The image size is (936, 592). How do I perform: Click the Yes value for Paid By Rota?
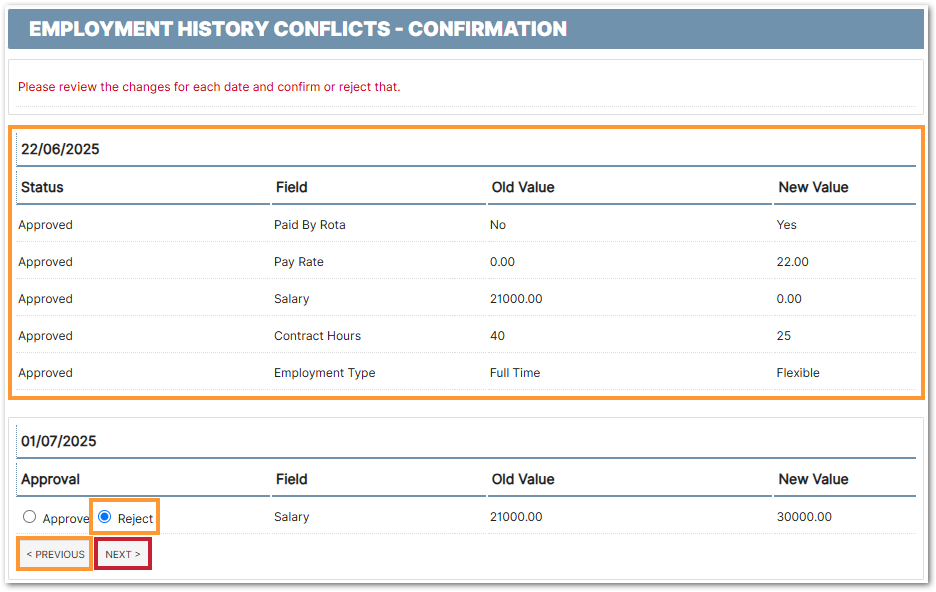pyautogui.click(x=787, y=225)
